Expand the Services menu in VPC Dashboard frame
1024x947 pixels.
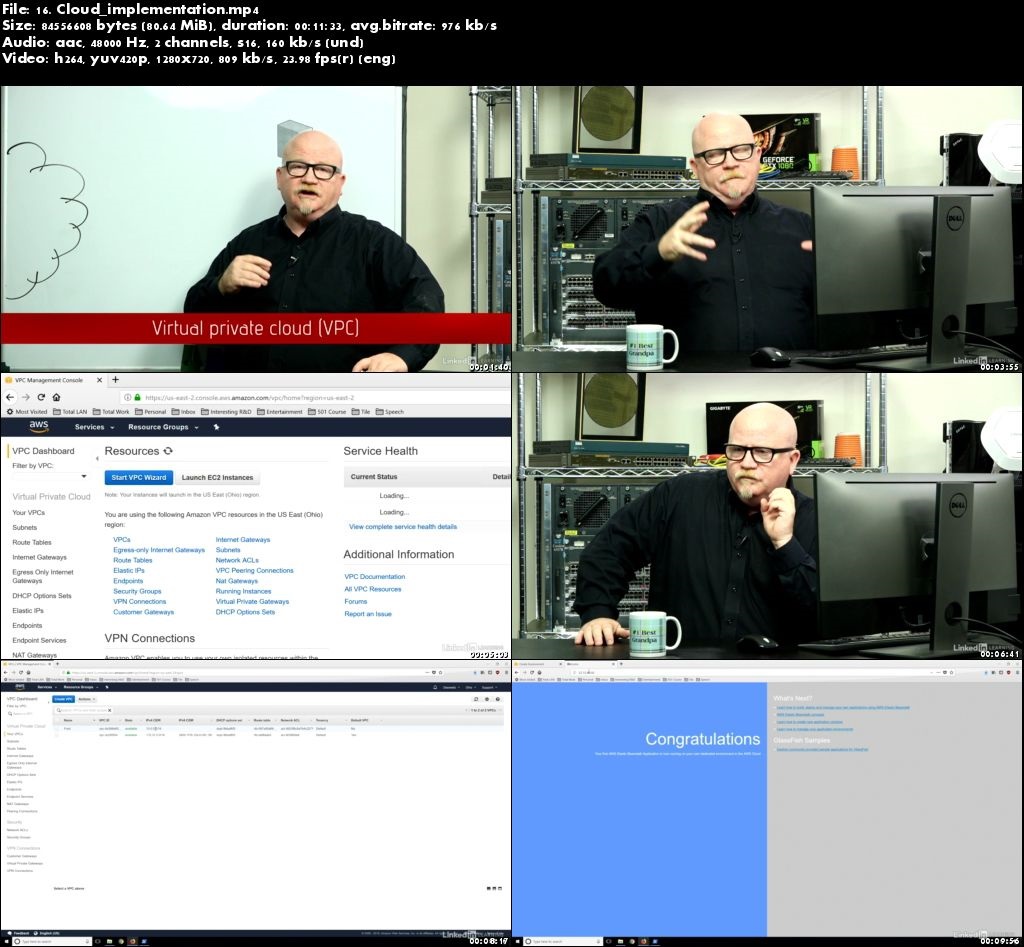94,427
